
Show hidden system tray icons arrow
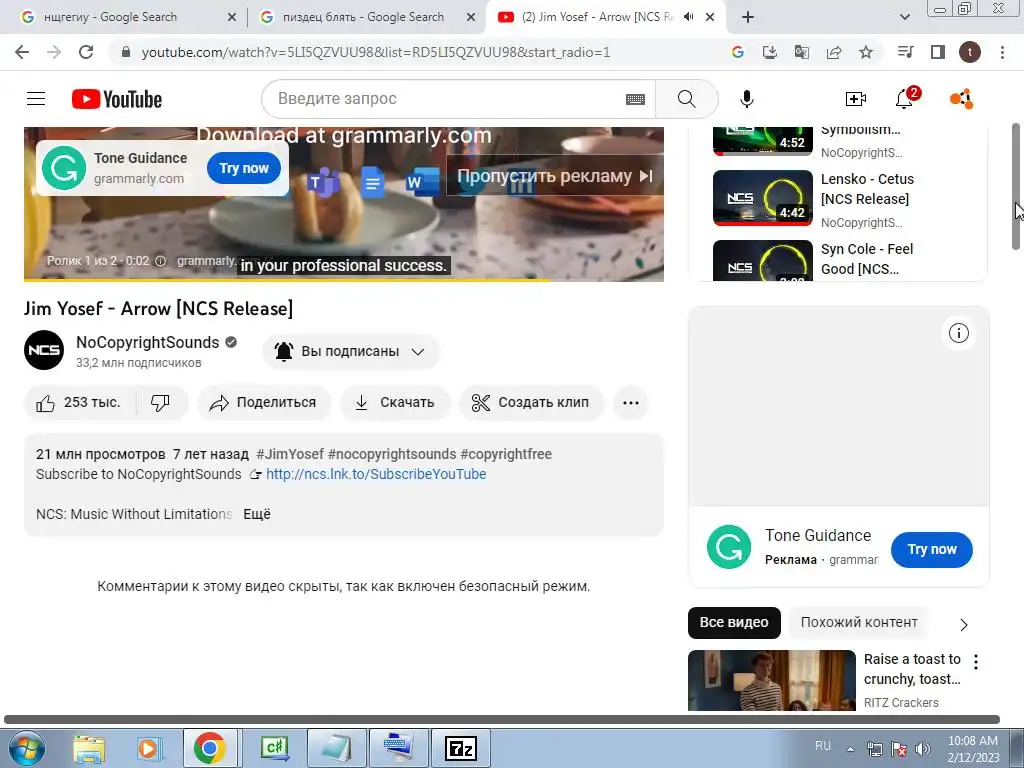(850, 749)
